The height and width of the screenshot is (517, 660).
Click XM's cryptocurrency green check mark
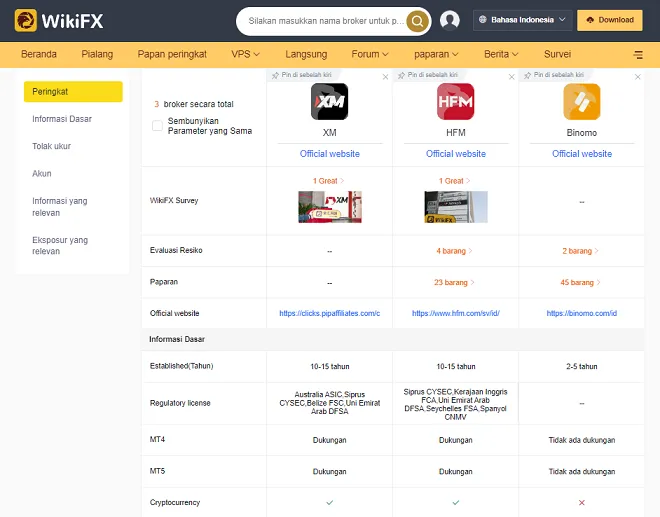[x=330, y=502]
